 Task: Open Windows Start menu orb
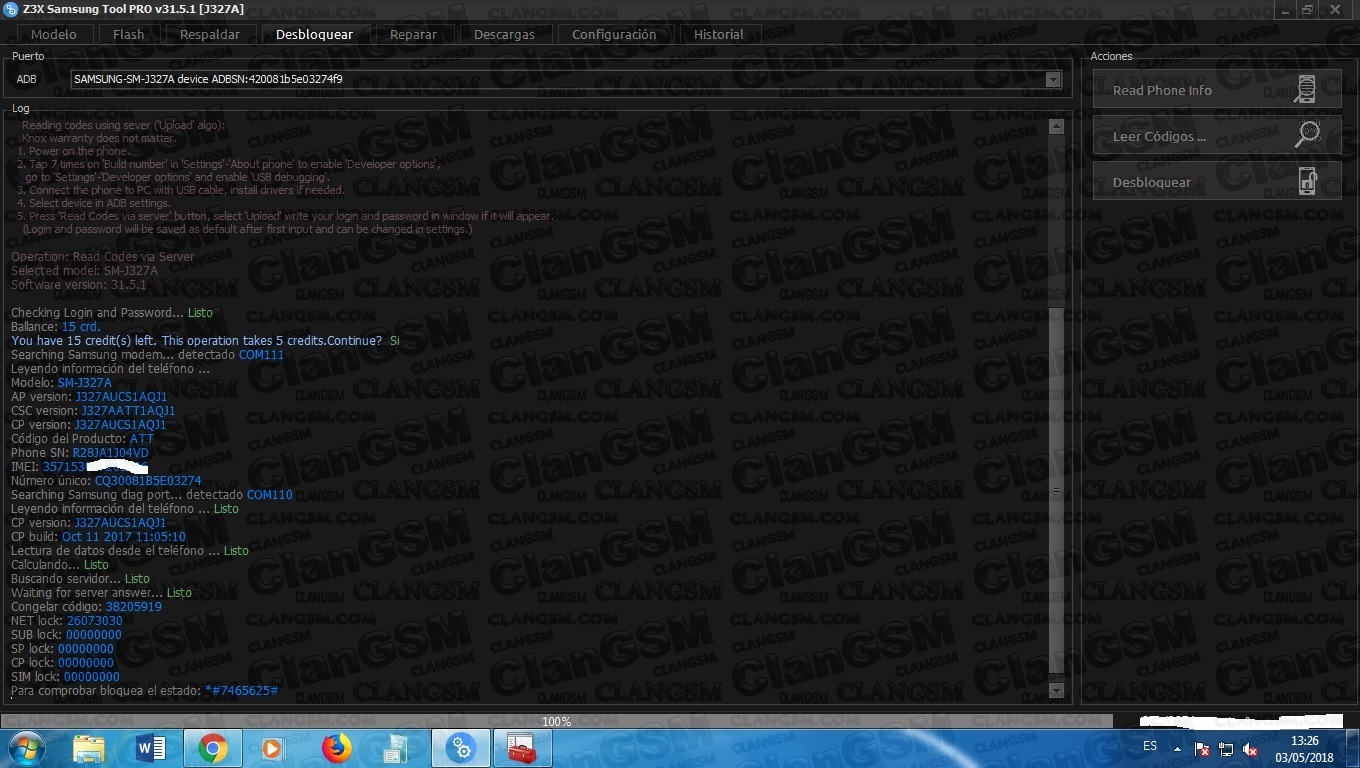[x=27, y=748]
